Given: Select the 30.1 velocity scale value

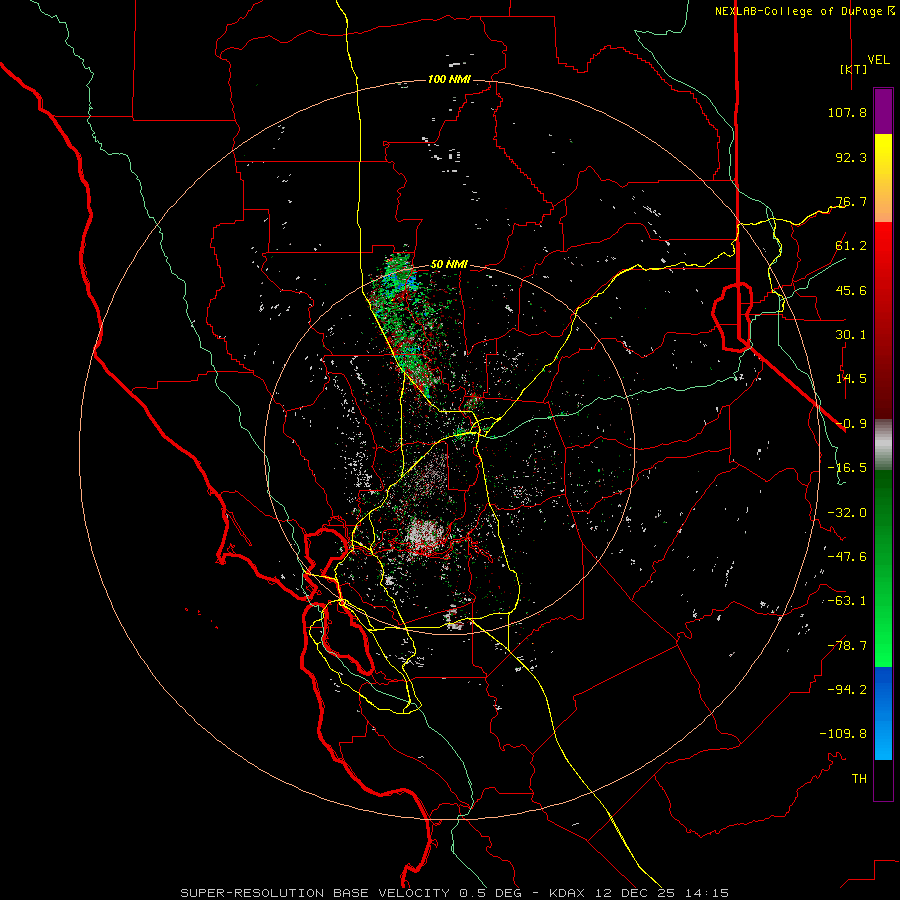Looking at the screenshot, I should (x=851, y=335).
